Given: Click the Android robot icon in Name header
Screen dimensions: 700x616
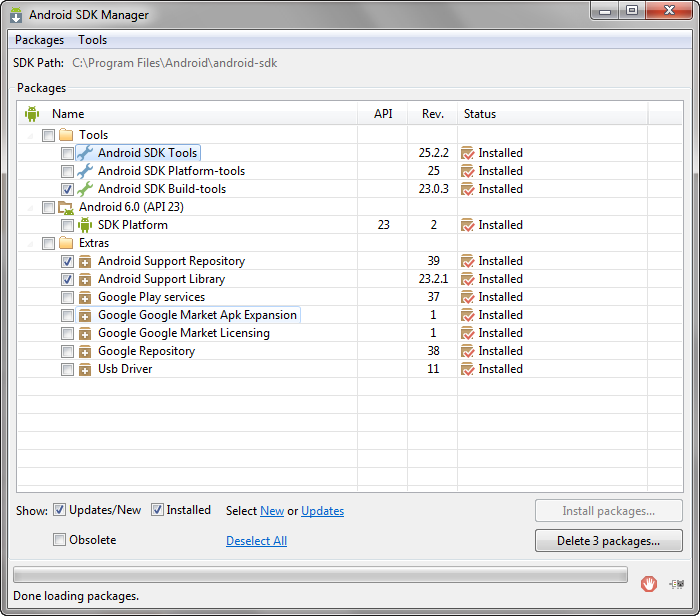Looking at the screenshot, I should (x=32, y=114).
